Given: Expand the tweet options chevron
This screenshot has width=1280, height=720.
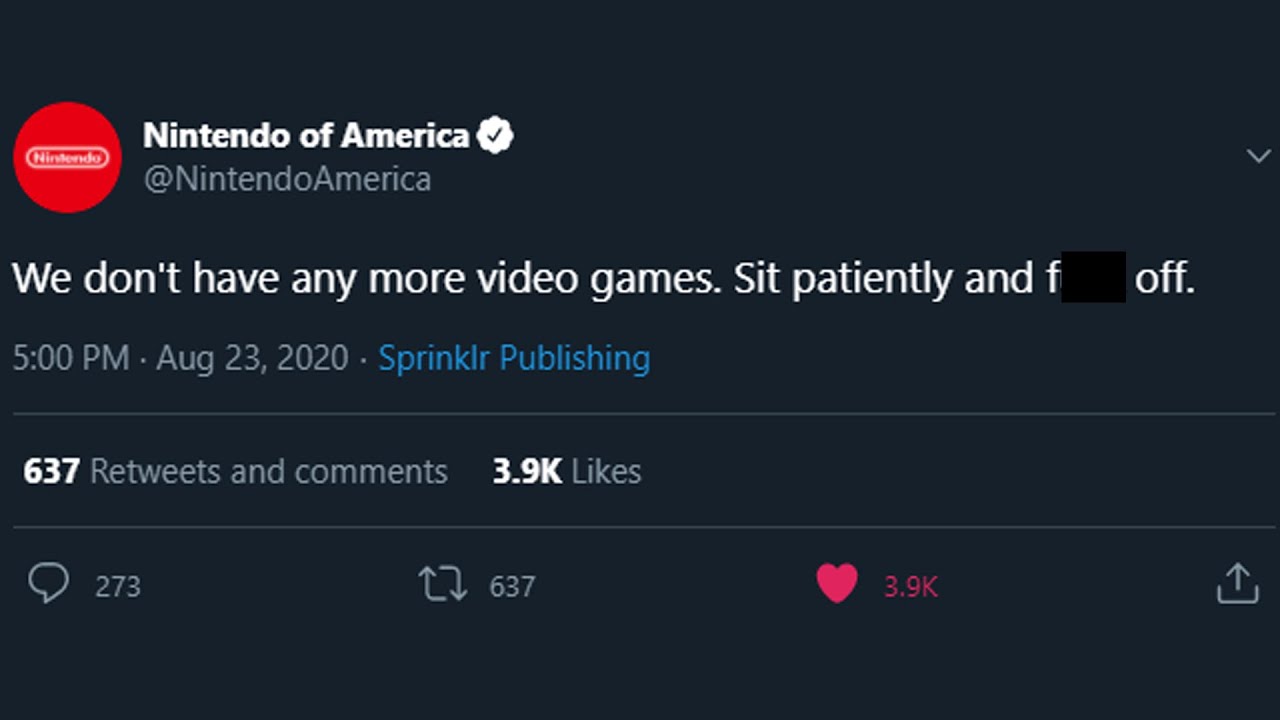Looking at the screenshot, I should tap(1258, 156).
